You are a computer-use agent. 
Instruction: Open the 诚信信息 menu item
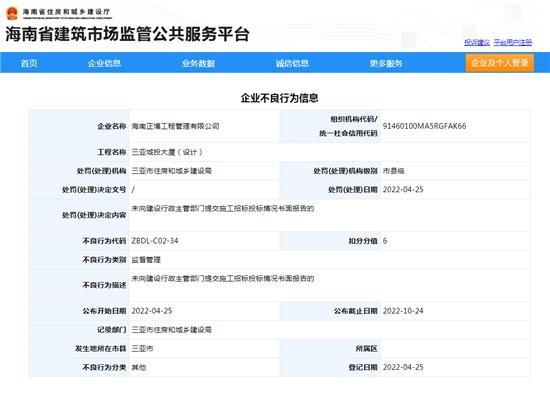click(292, 63)
